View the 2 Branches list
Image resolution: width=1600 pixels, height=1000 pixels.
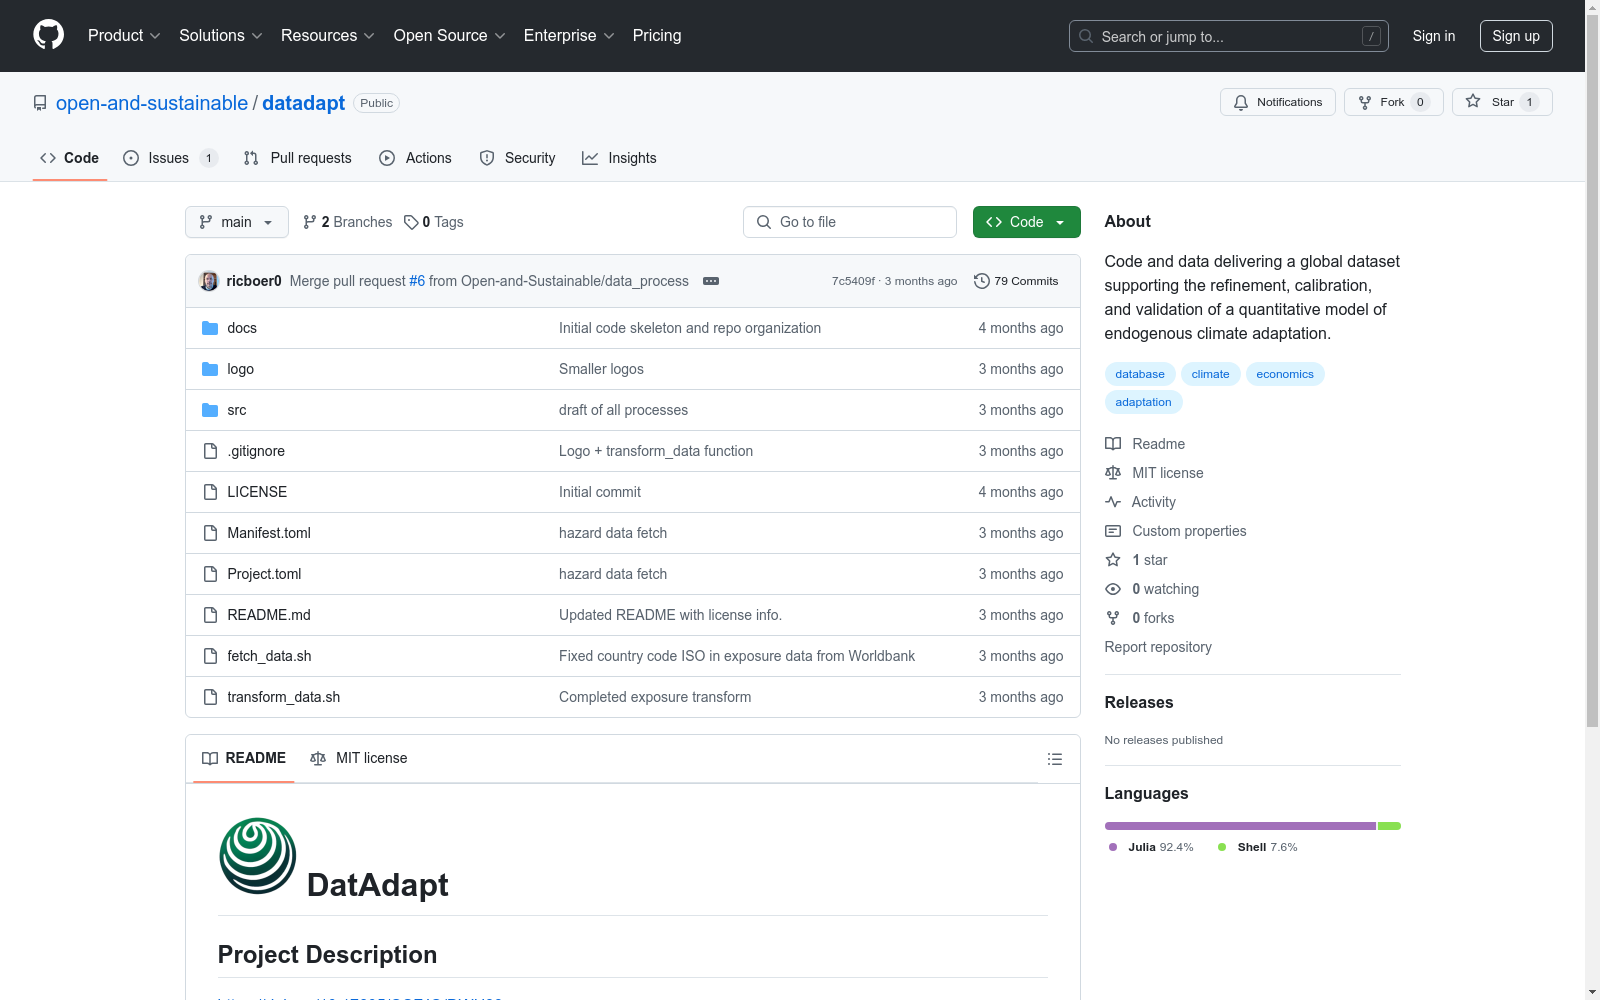(347, 222)
